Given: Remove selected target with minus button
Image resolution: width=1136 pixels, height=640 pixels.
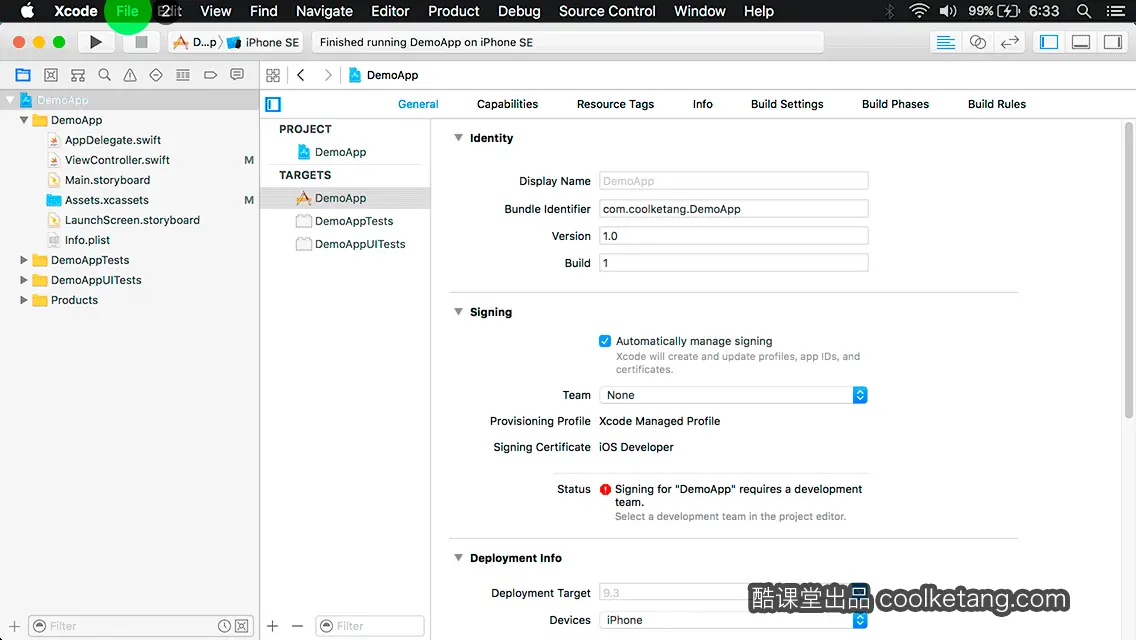Looking at the screenshot, I should click(297, 626).
